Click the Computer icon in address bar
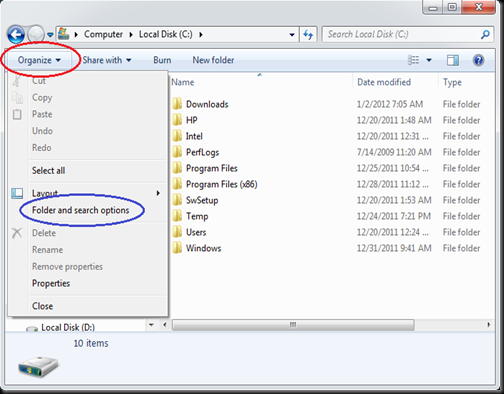Screen dimensions: 504x394 click(63, 34)
